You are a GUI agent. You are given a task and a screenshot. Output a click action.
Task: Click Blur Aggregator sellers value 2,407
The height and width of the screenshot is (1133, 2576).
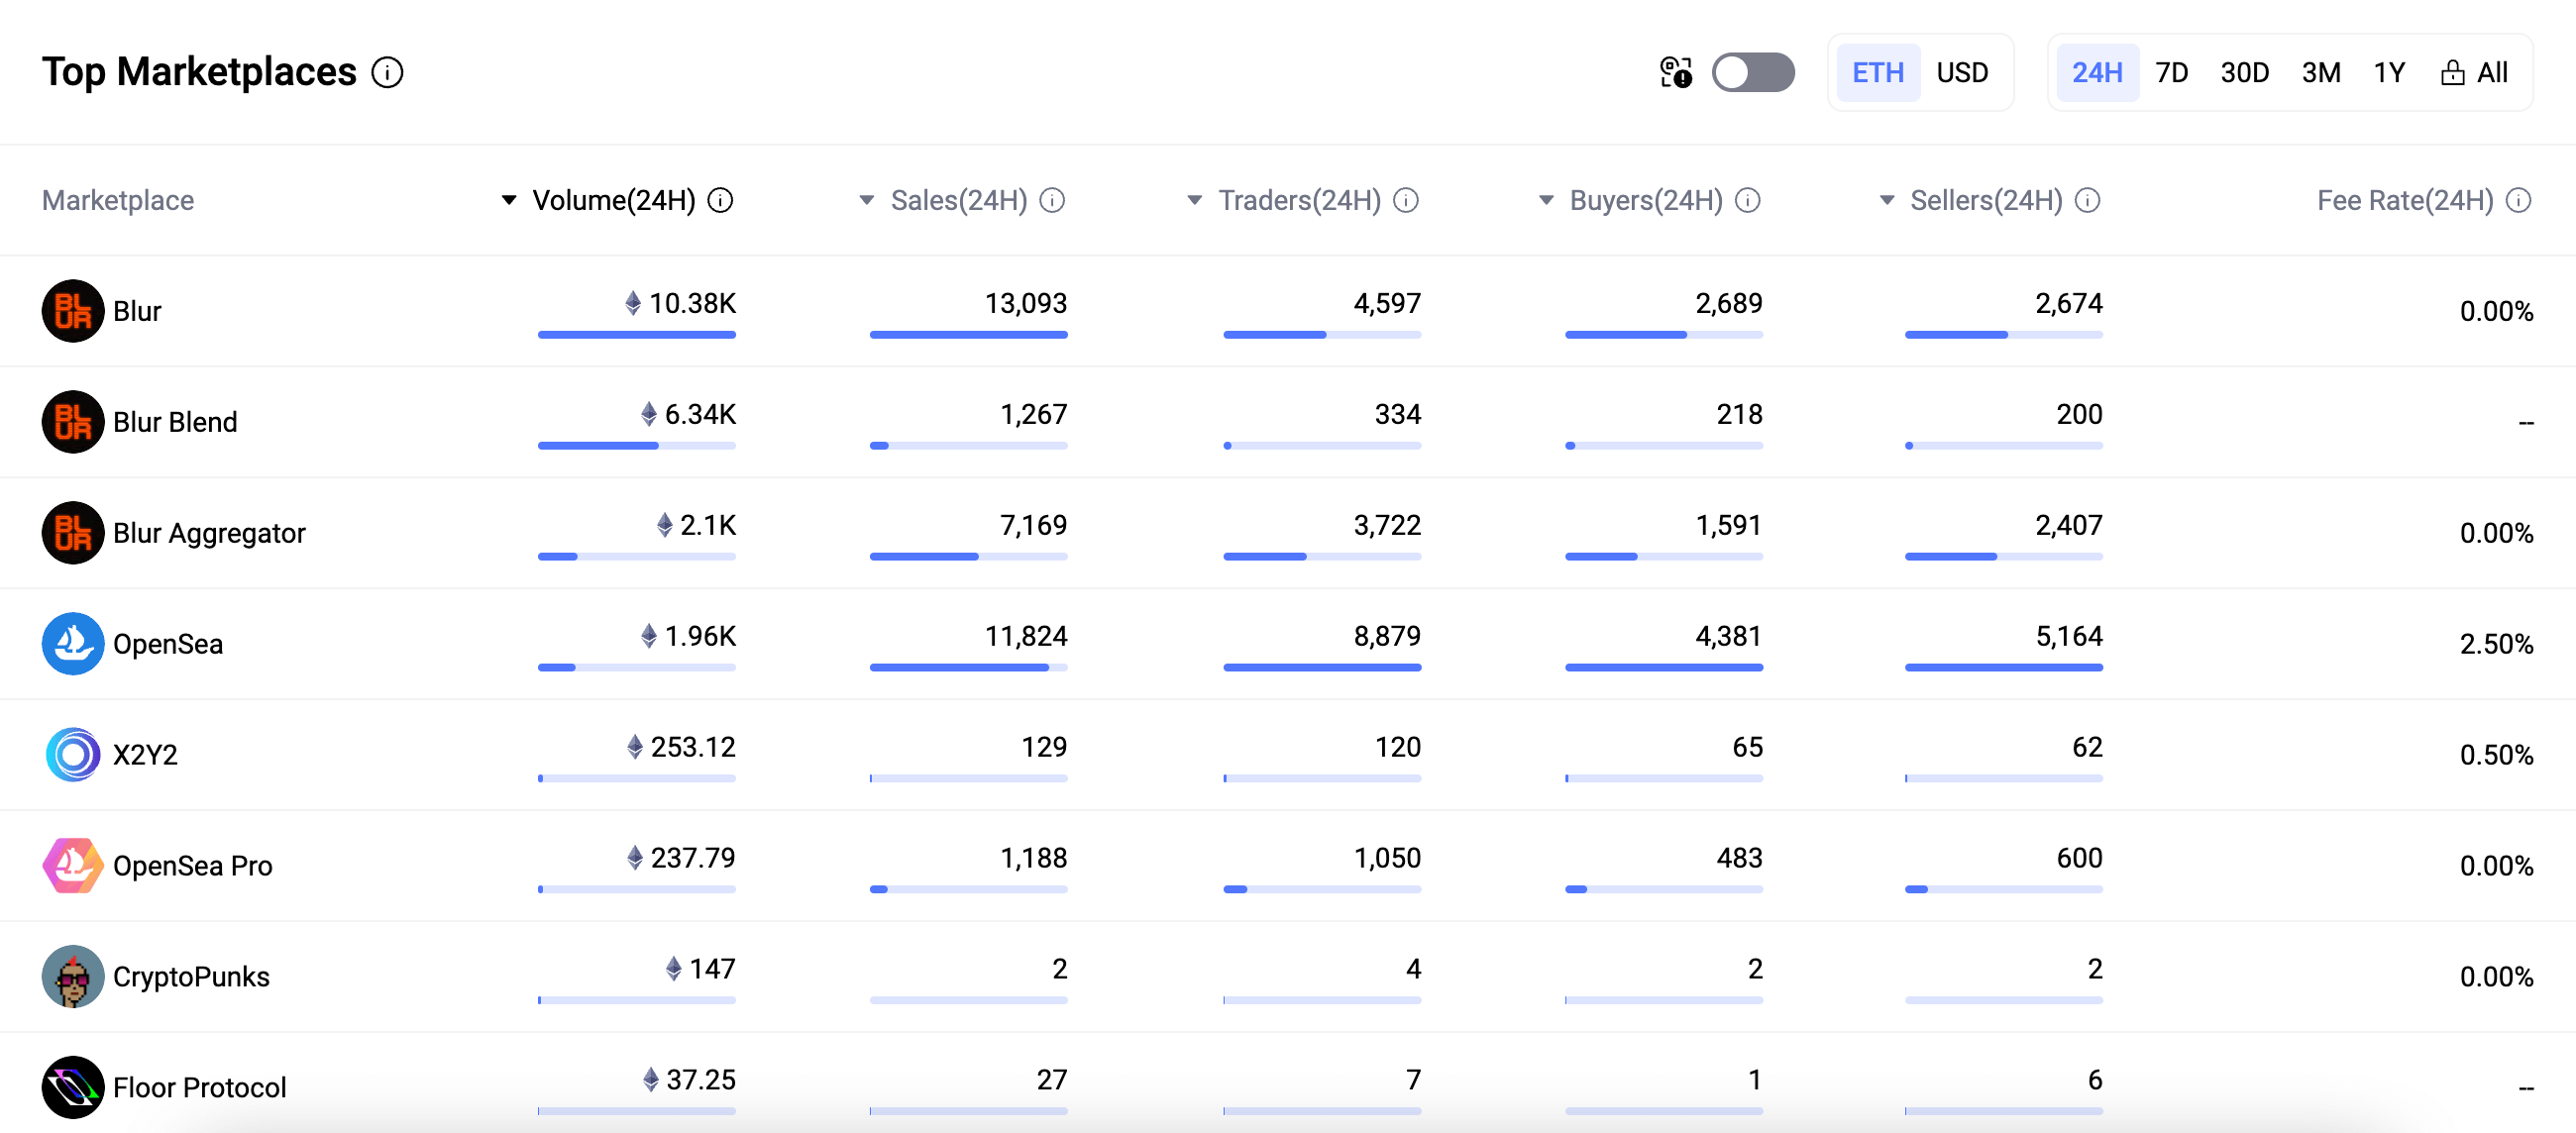pyautogui.click(x=2069, y=525)
